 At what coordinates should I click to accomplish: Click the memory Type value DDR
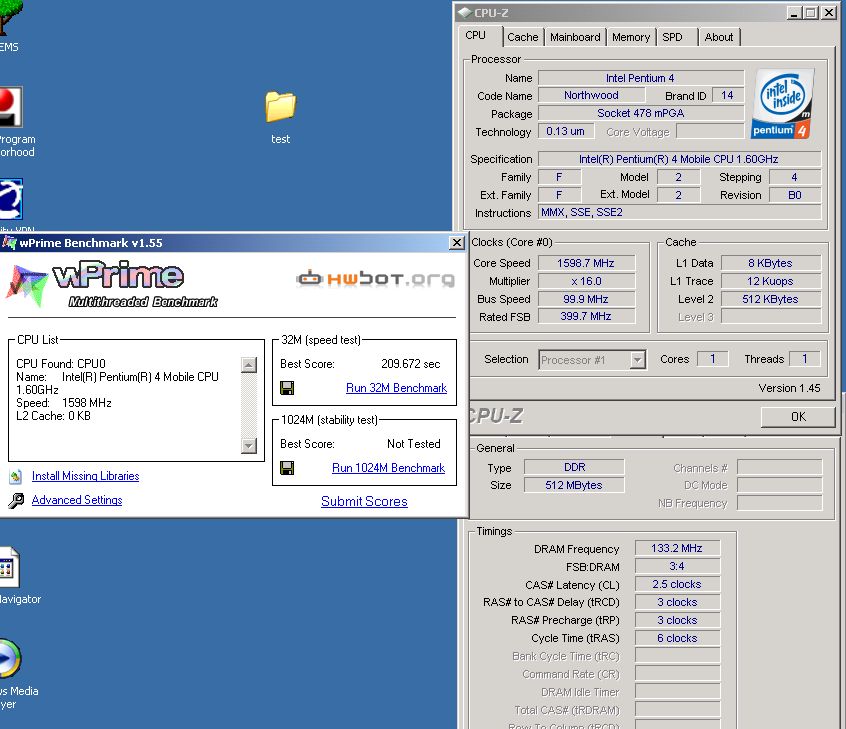click(574, 467)
